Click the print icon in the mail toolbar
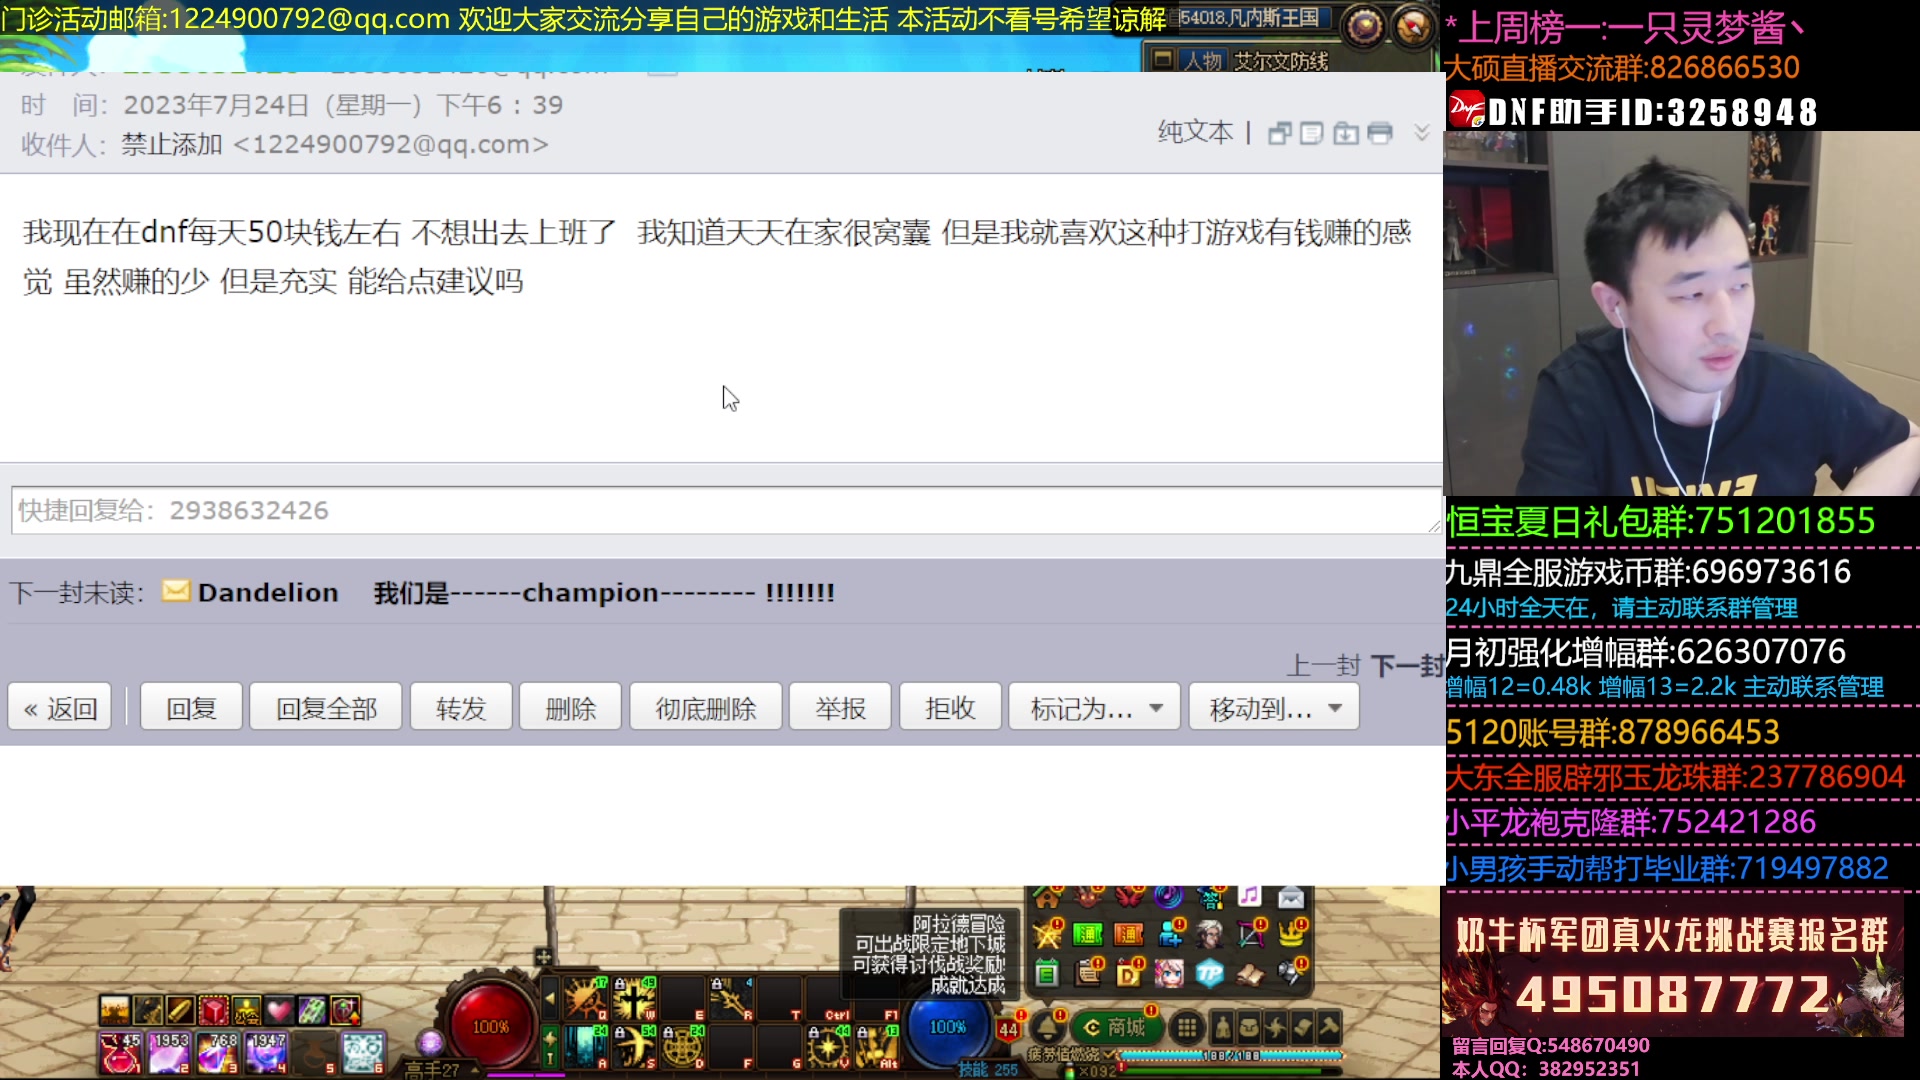This screenshot has height=1080, width=1920. (x=1380, y=133)
